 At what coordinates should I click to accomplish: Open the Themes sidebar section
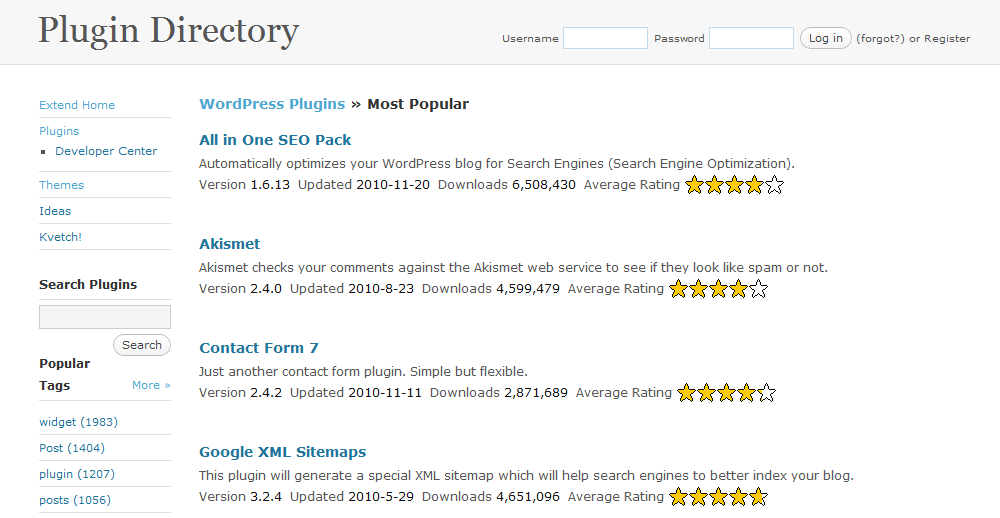[x=61, y=185]
